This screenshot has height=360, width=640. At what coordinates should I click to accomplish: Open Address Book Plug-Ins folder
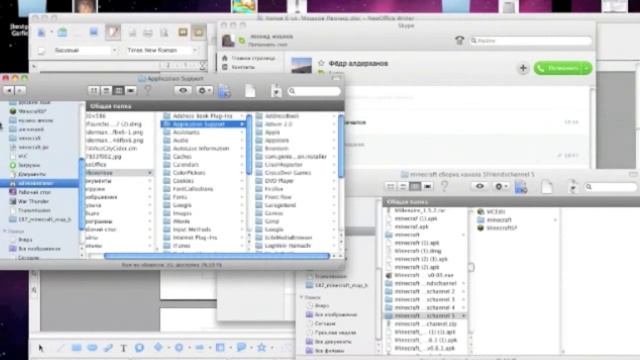point(202,116)
